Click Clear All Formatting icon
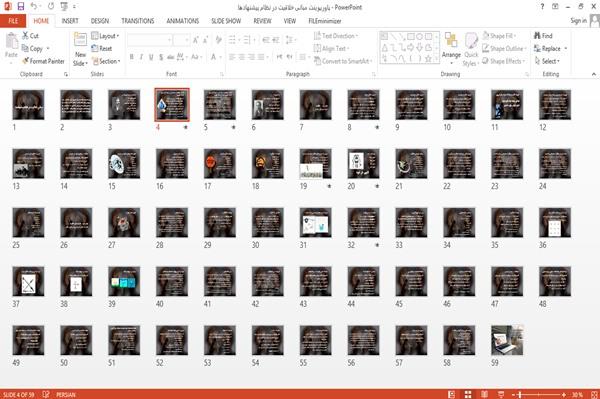The image size is (600, 399). [x=218, y=40]
